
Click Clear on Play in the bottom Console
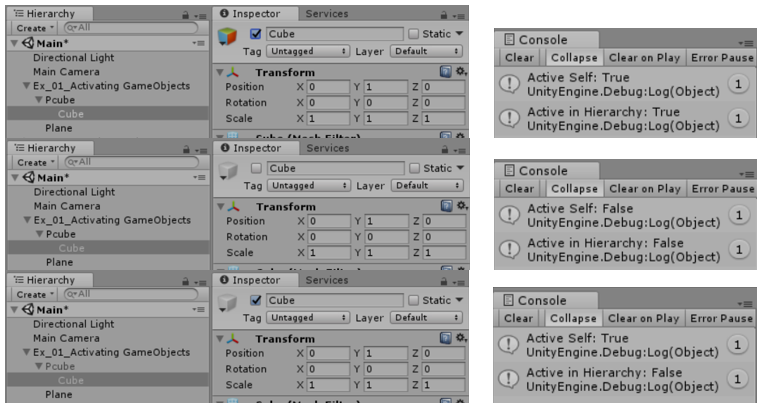pyautogui.click(x=643, y=318)
